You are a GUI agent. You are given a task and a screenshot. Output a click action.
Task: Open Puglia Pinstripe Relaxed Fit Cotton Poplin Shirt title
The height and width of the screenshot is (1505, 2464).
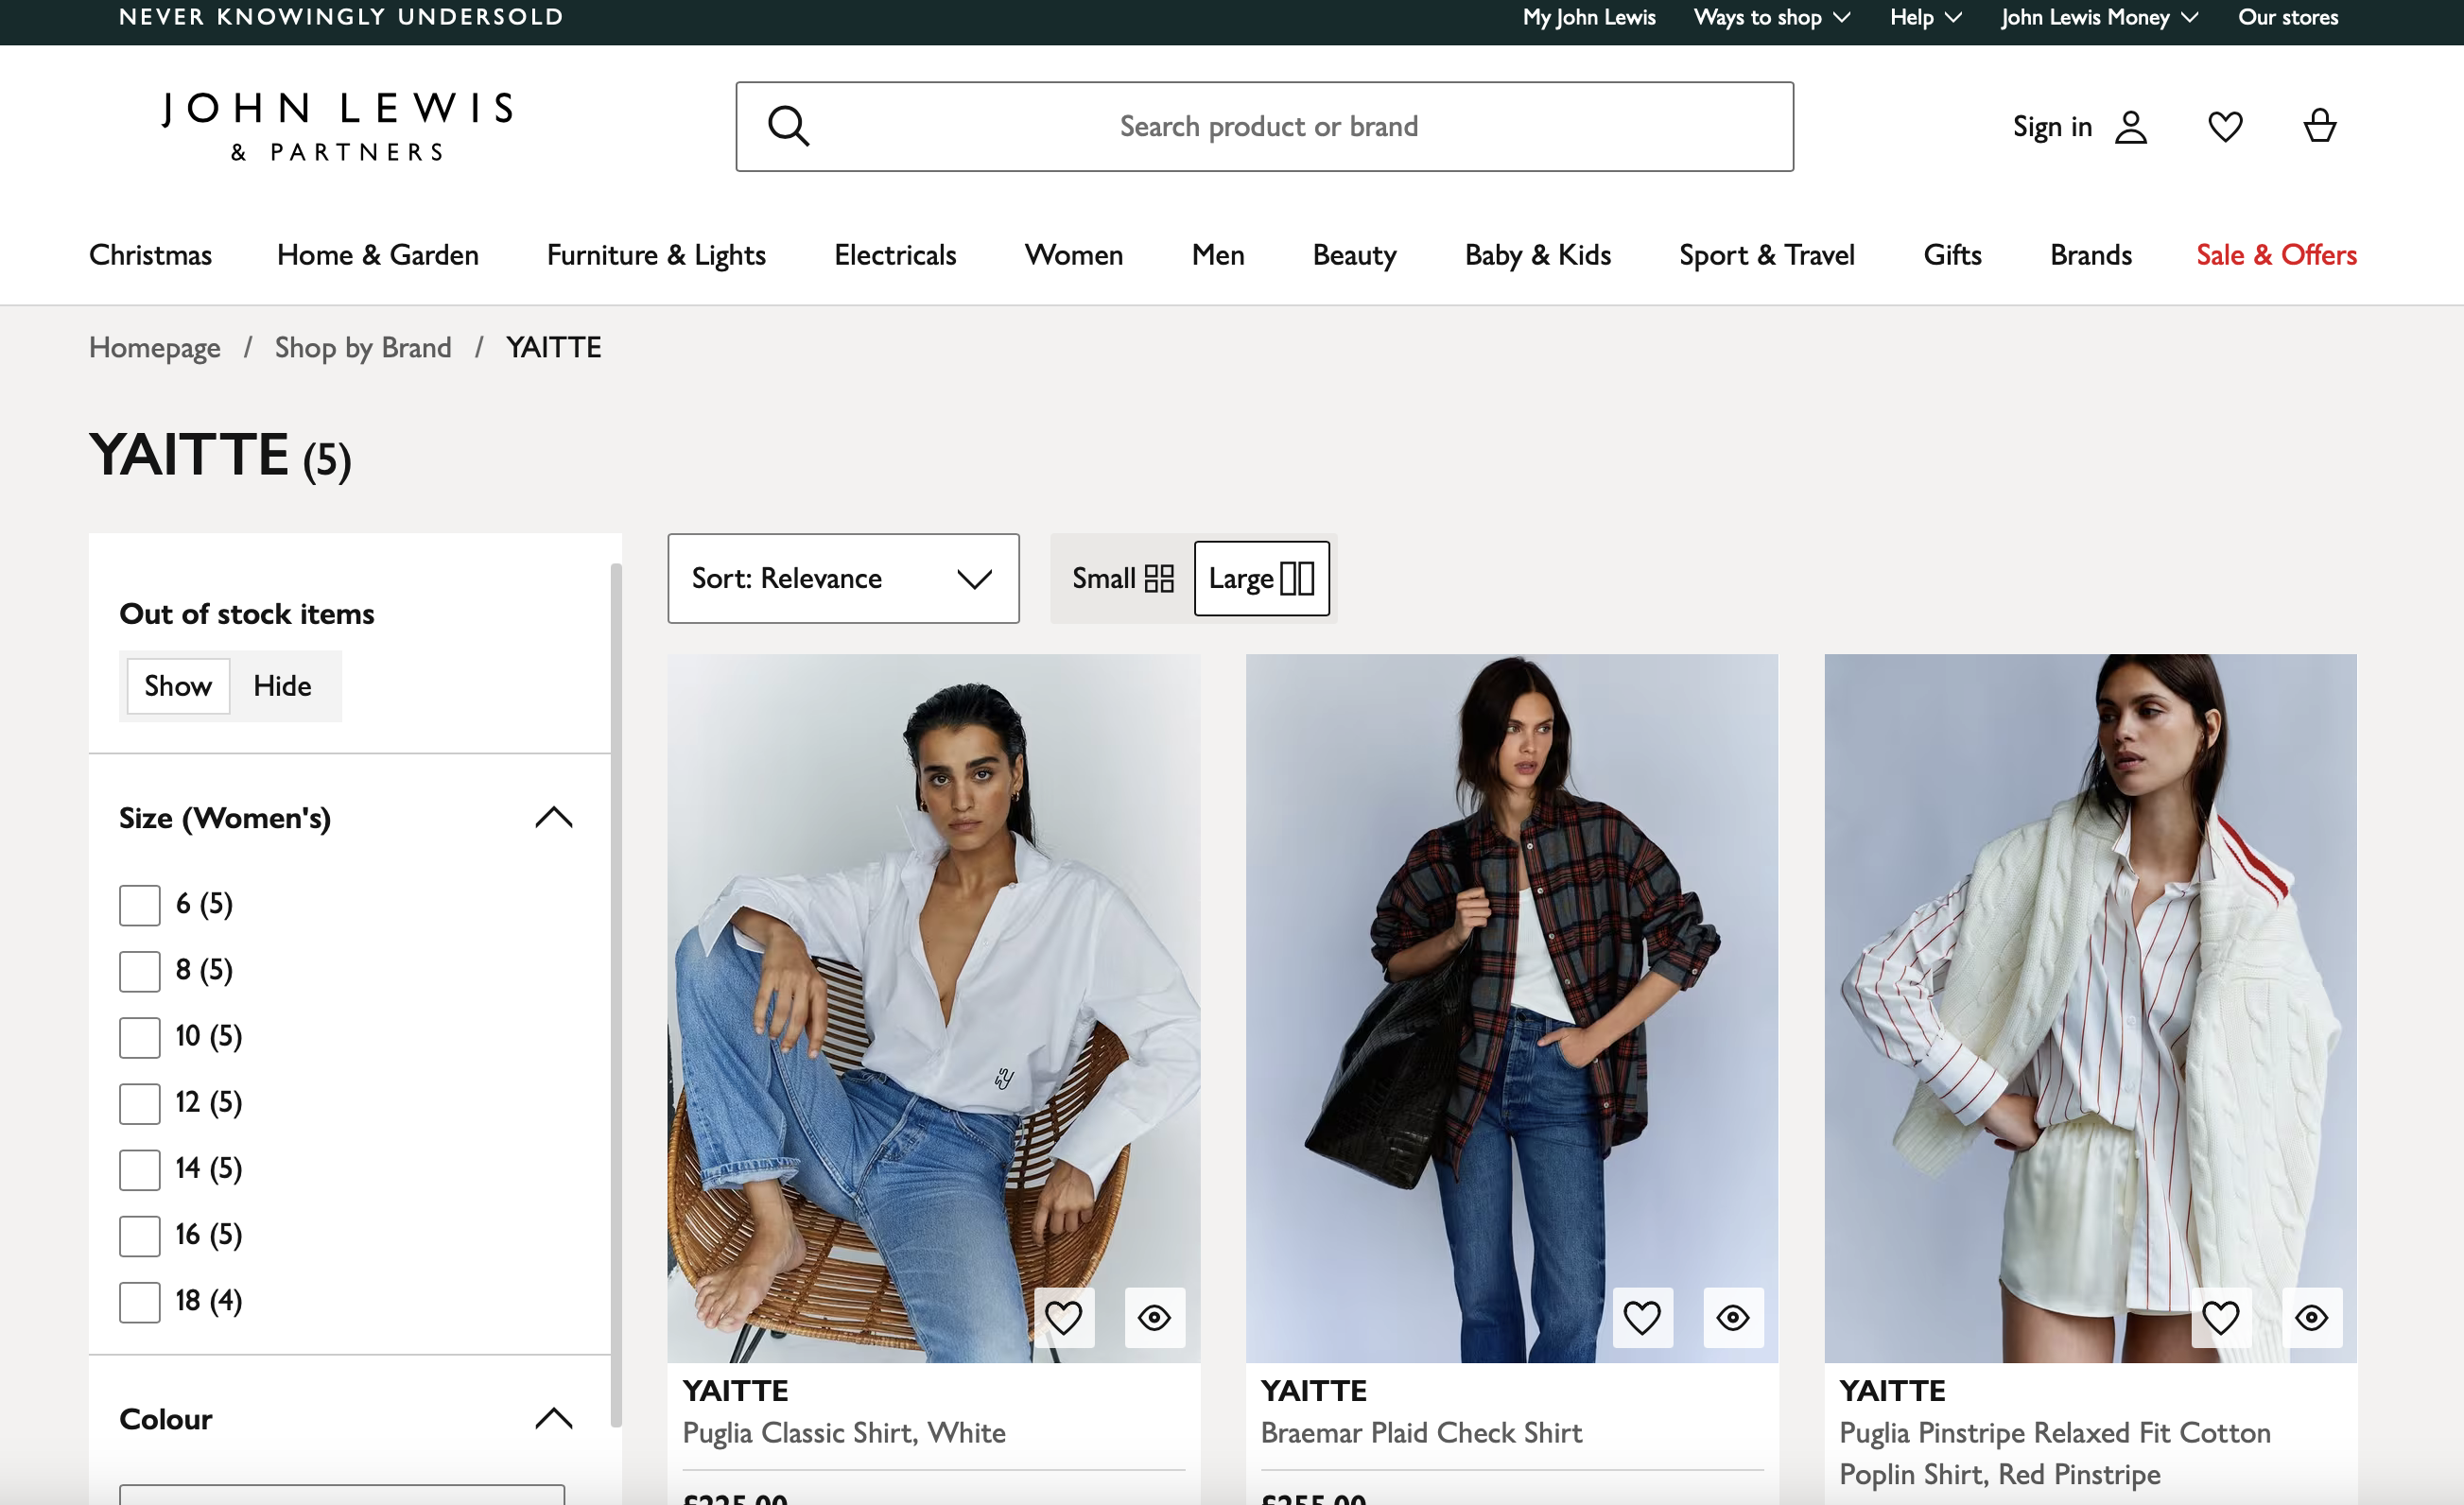pos(2055,1454)
